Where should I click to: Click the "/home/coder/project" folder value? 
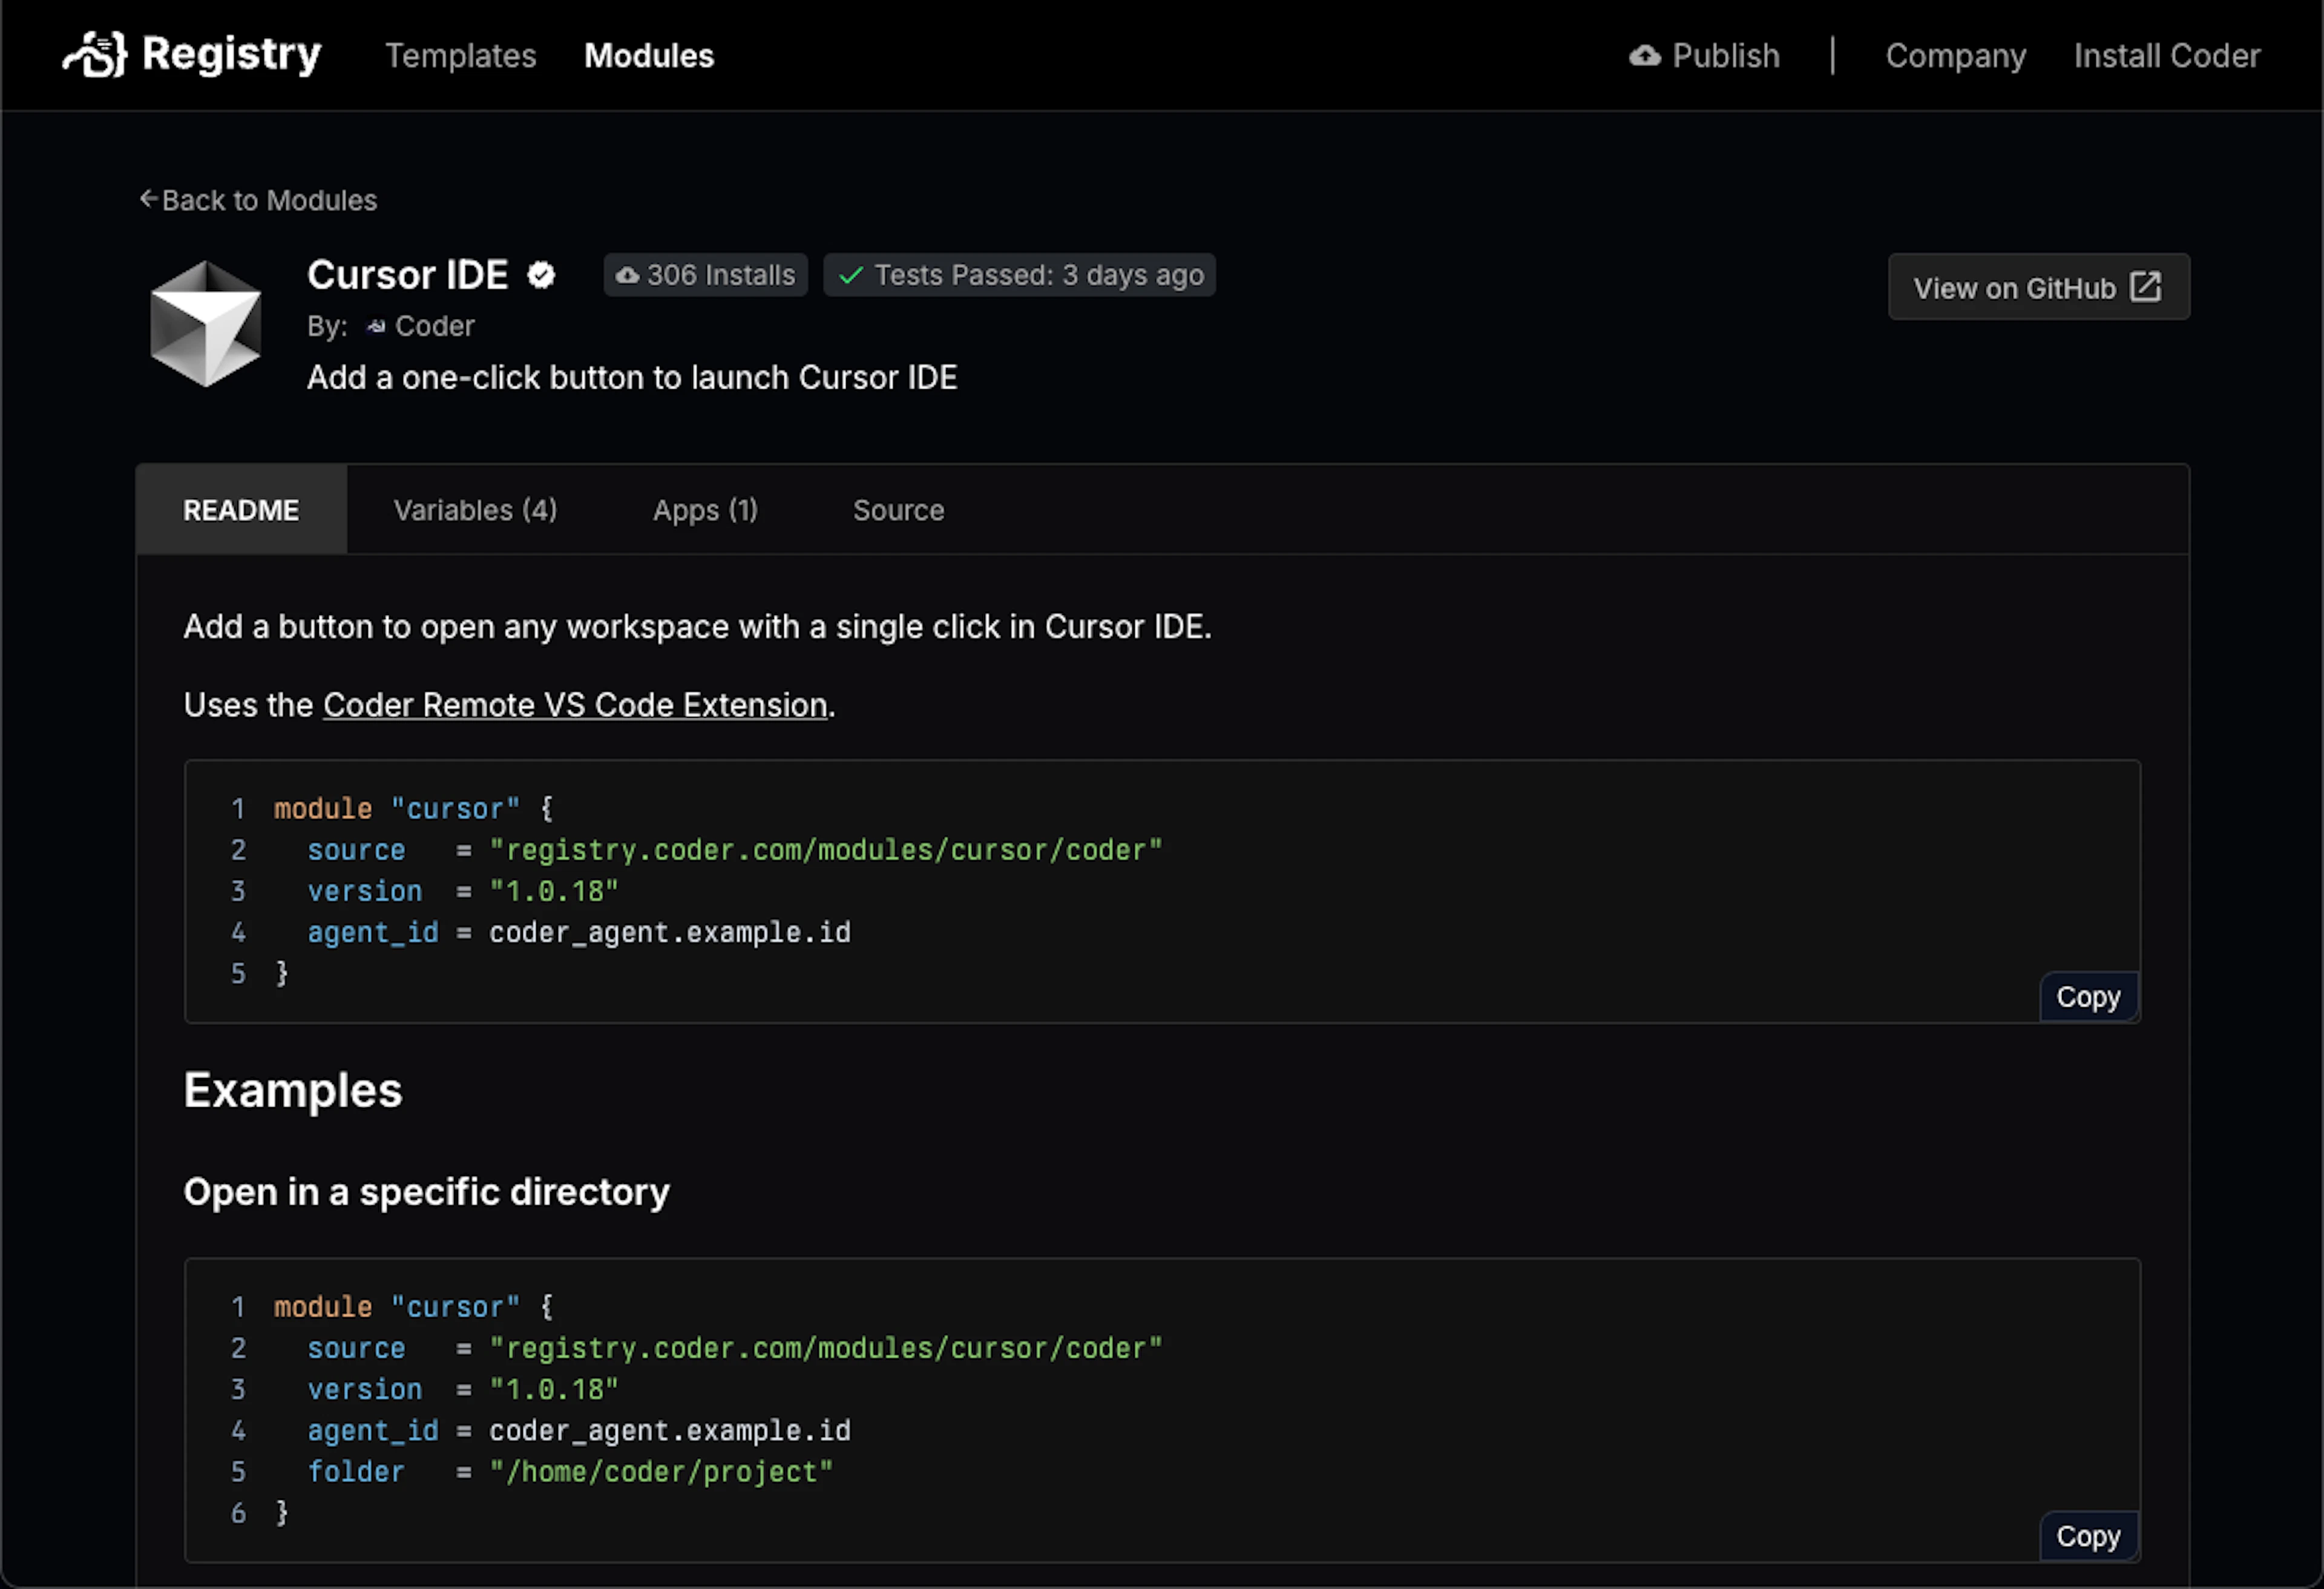661,1472
